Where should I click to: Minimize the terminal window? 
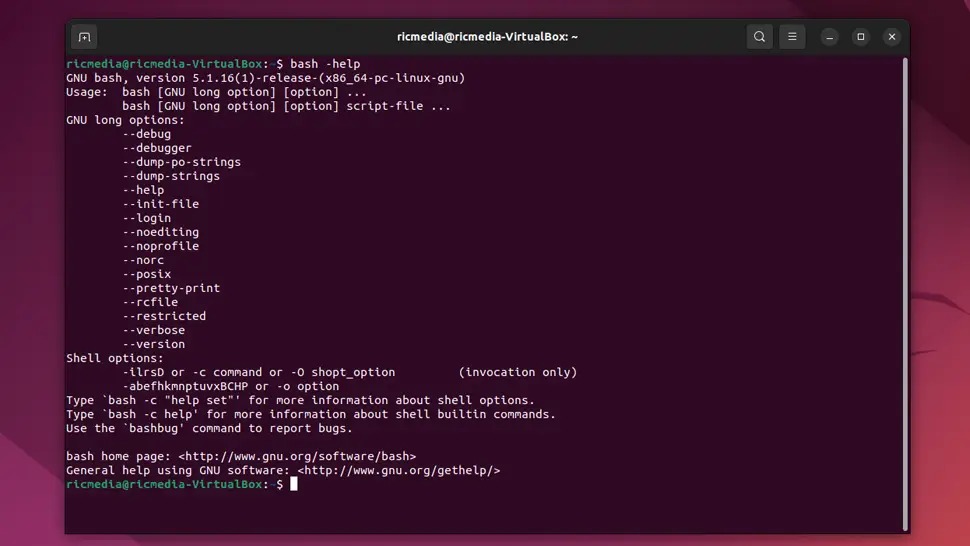[x=830, y=37]
